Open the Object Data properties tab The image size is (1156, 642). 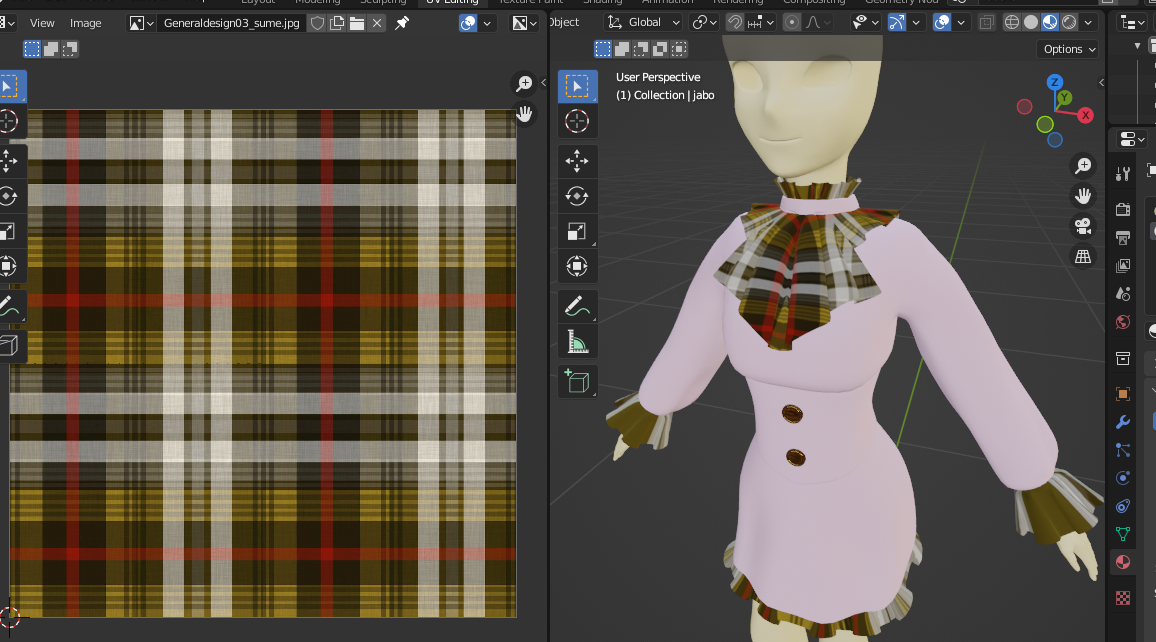(x=1123, y=534)
